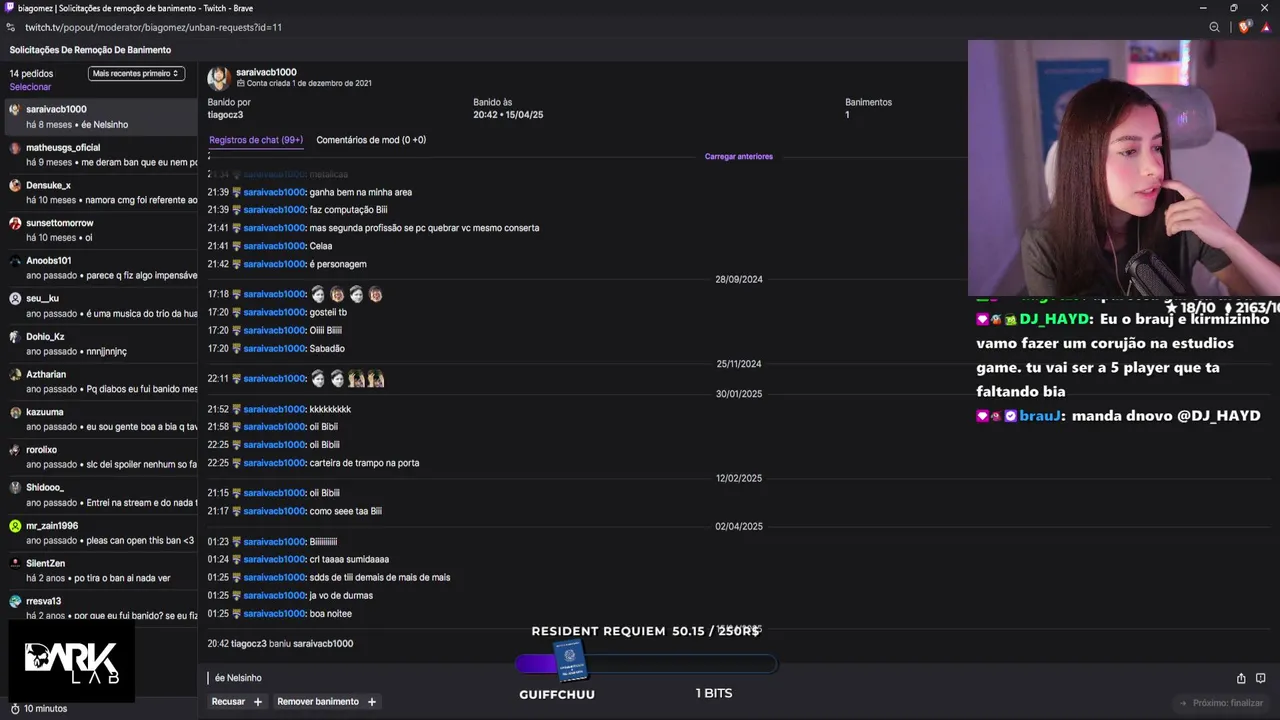
Task: Click the plus icon beside Remover banimento
Action: (x=372, y=702)
